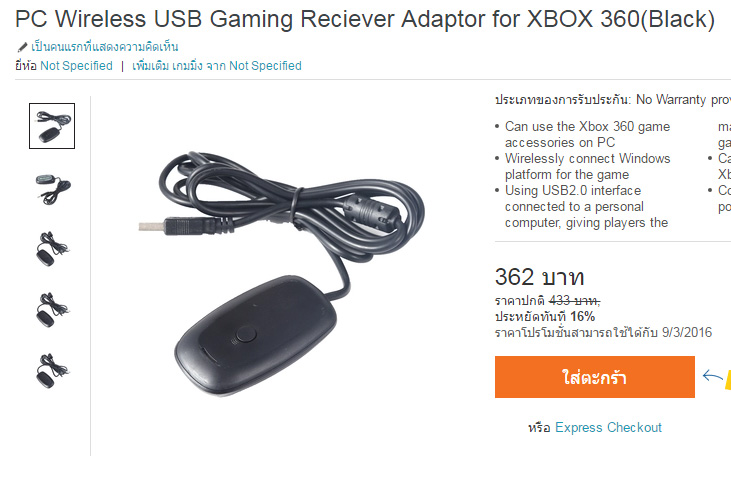This screenshot has width=731, height=485.
Task: Click the struck-through 433 บาท regular price
Action: tap(574, 301)
